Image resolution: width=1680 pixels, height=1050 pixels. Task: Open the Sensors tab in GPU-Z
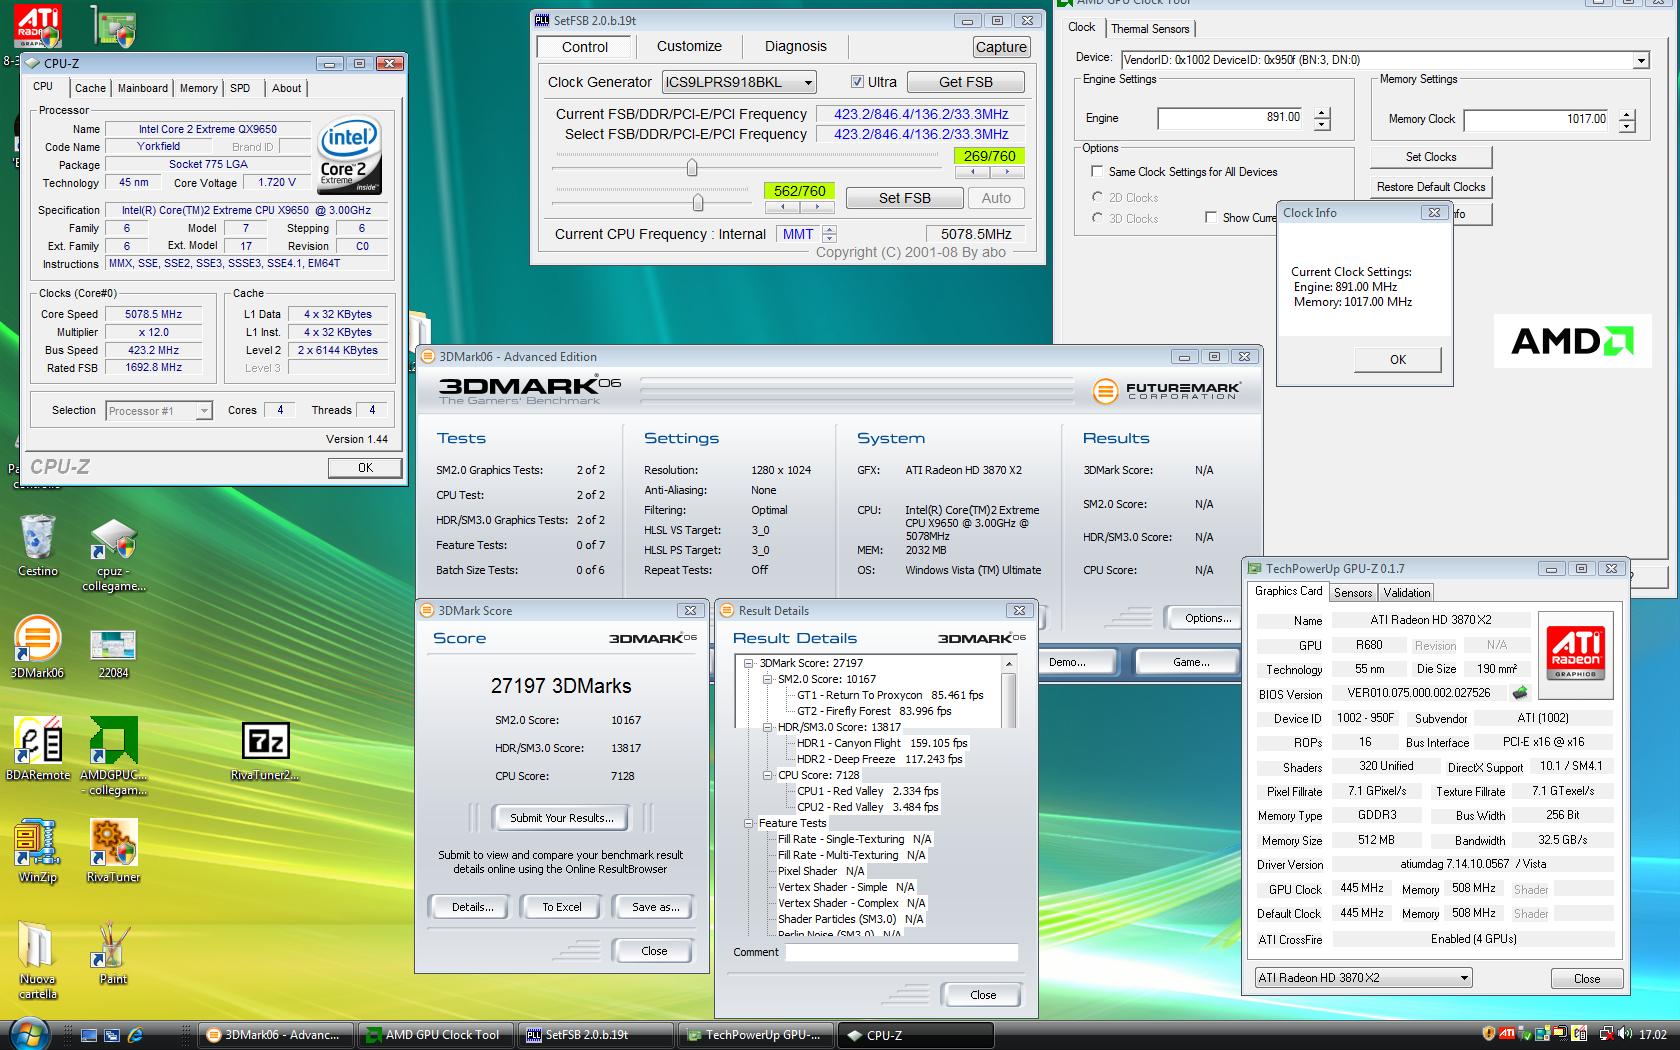click(1353, 593)
